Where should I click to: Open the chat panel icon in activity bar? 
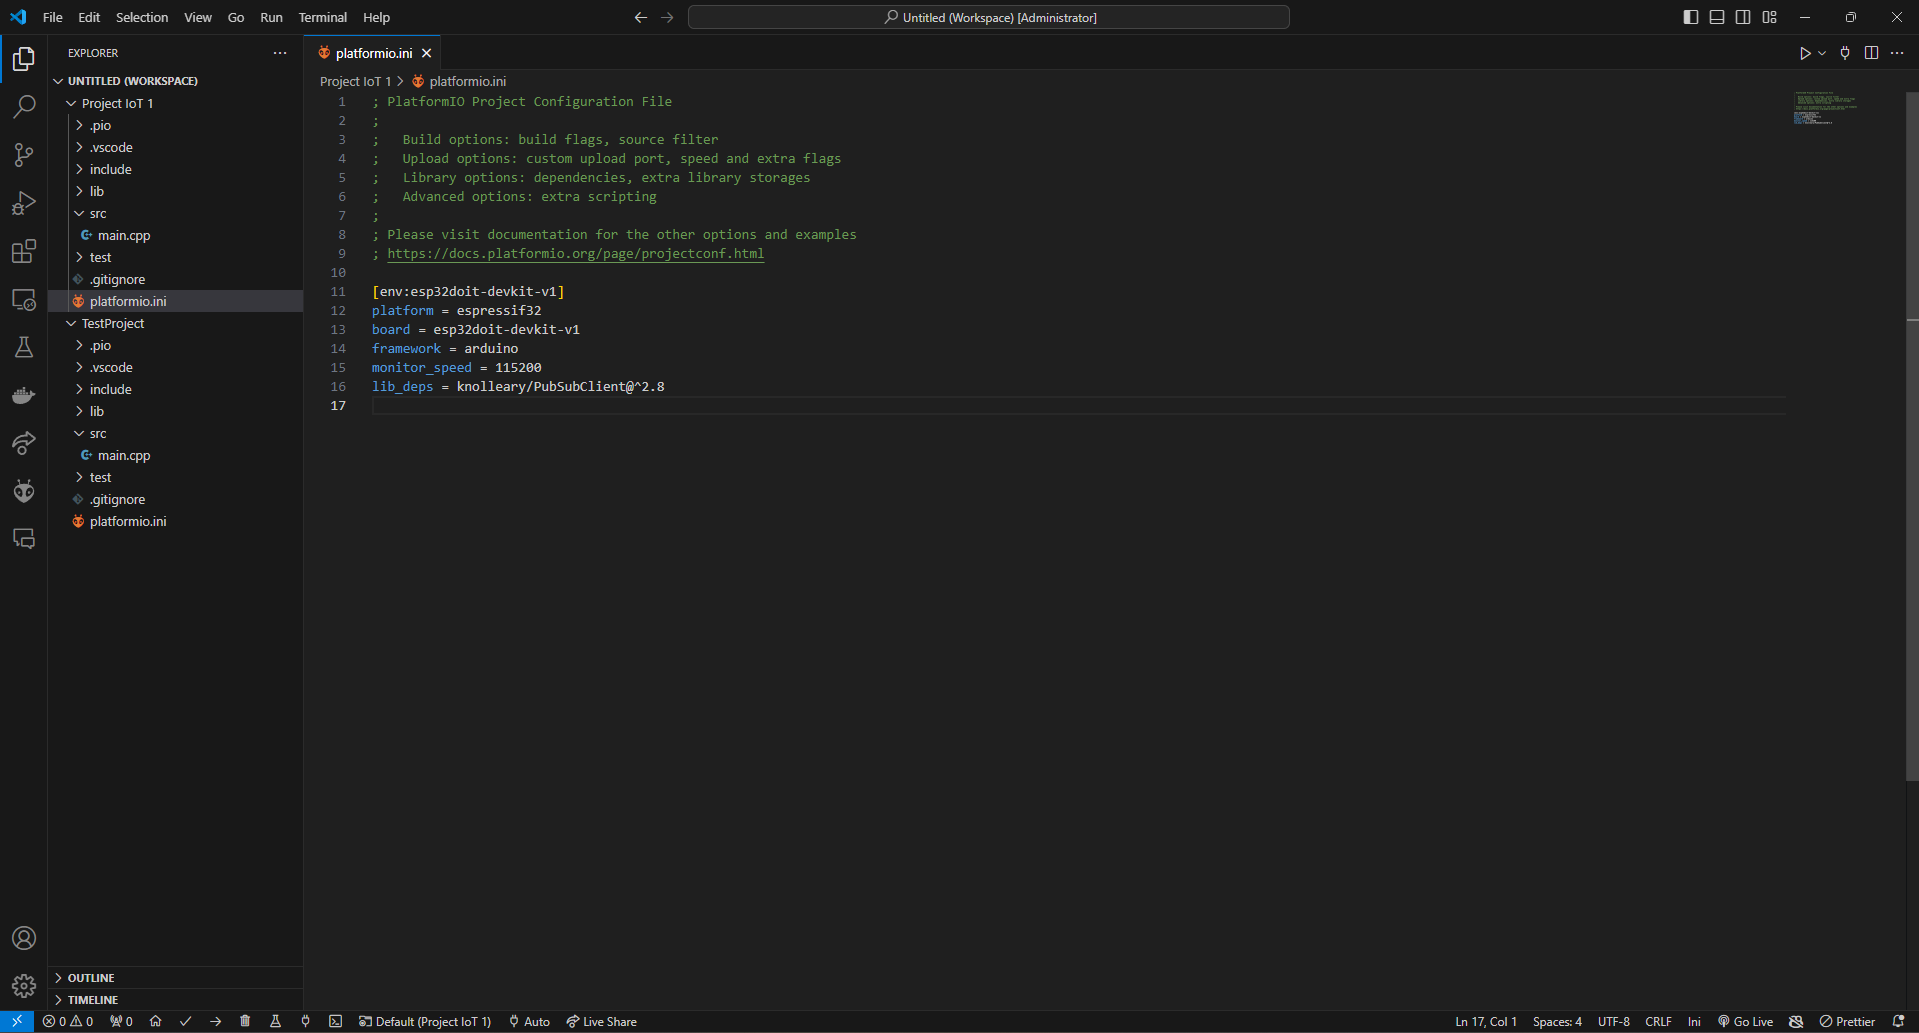pos(24,539)
